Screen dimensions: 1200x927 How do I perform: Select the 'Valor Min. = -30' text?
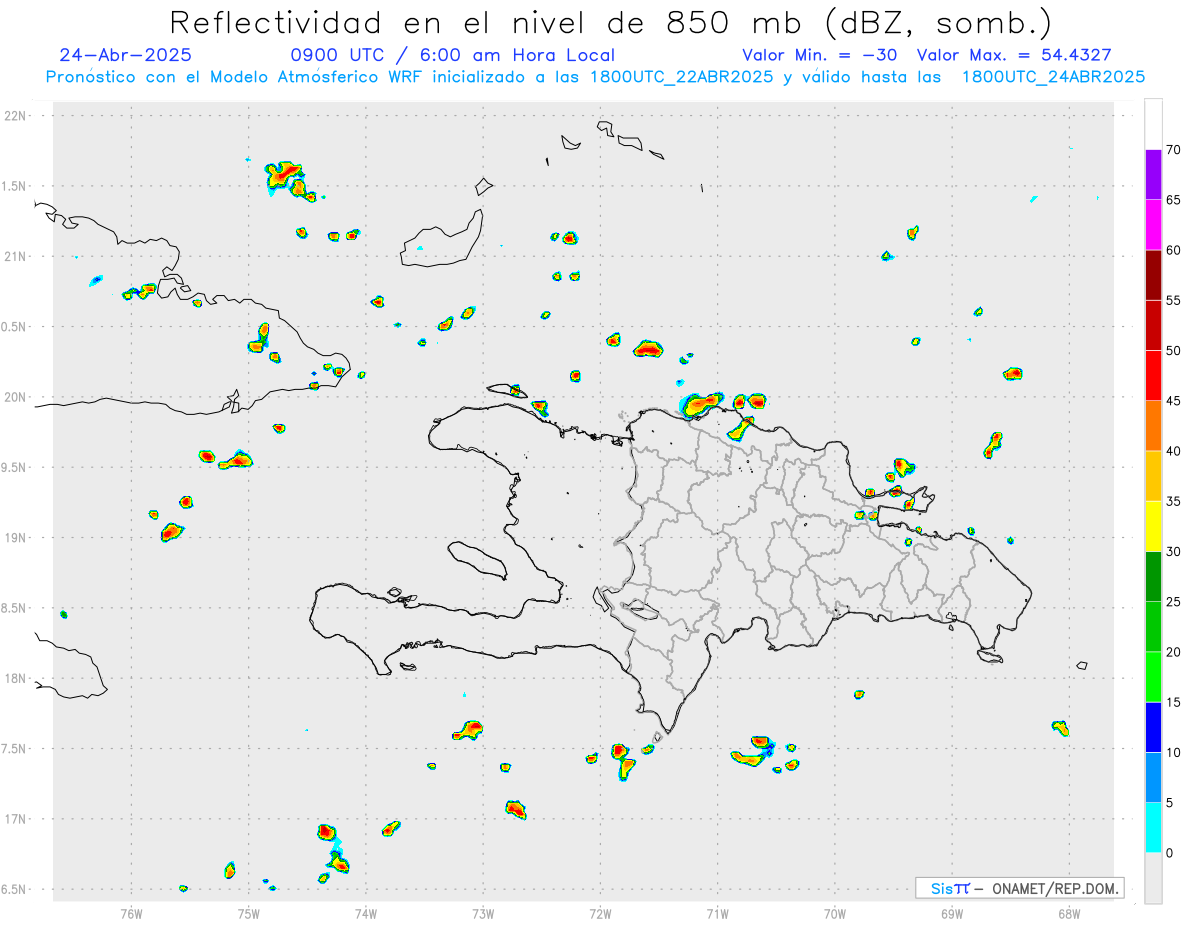[x=821, y=55]
